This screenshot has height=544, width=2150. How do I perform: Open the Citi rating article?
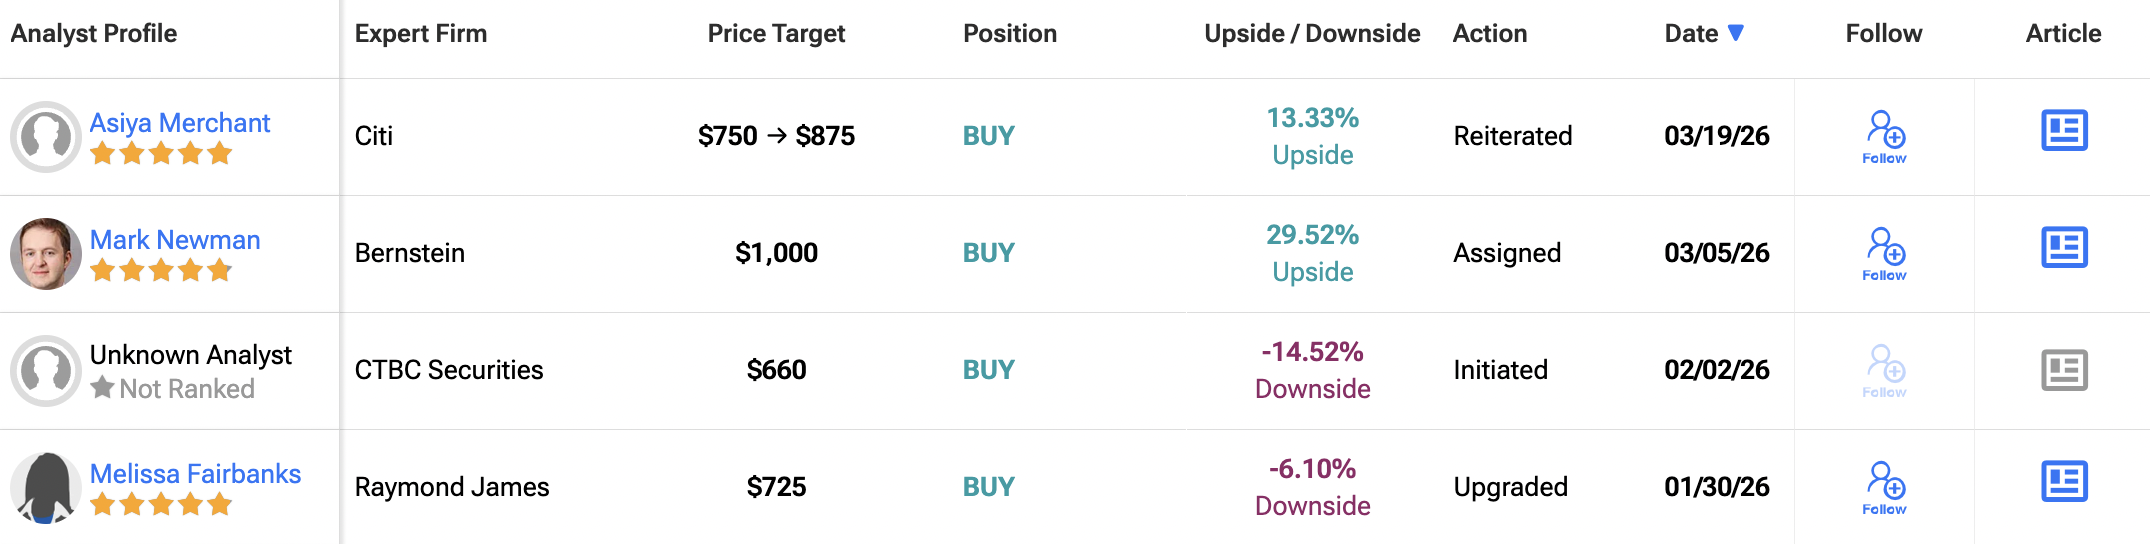pyautogui.click(x=2064, y=131)
